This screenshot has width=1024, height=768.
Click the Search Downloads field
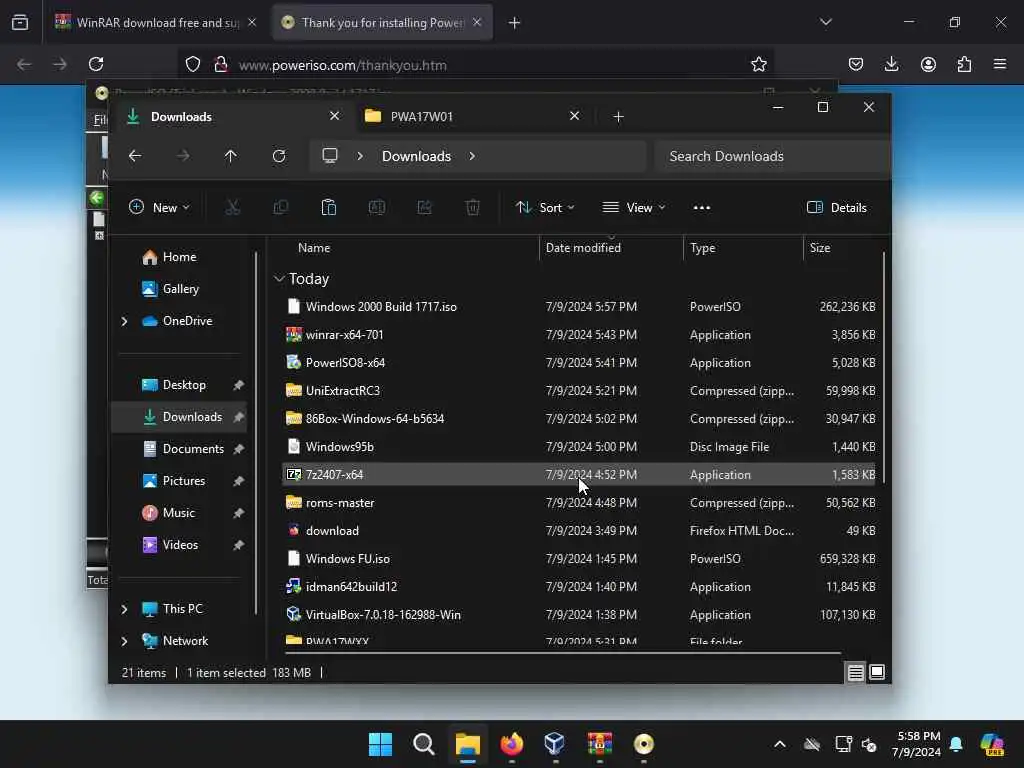coord(773,156)
